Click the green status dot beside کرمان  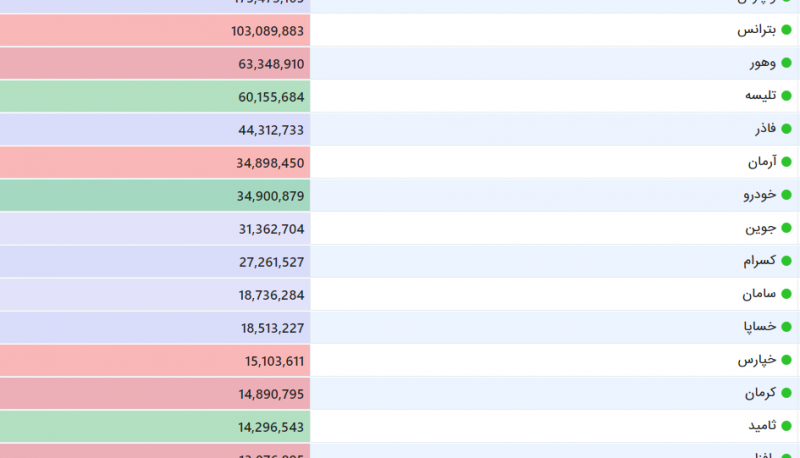point(786,393)
